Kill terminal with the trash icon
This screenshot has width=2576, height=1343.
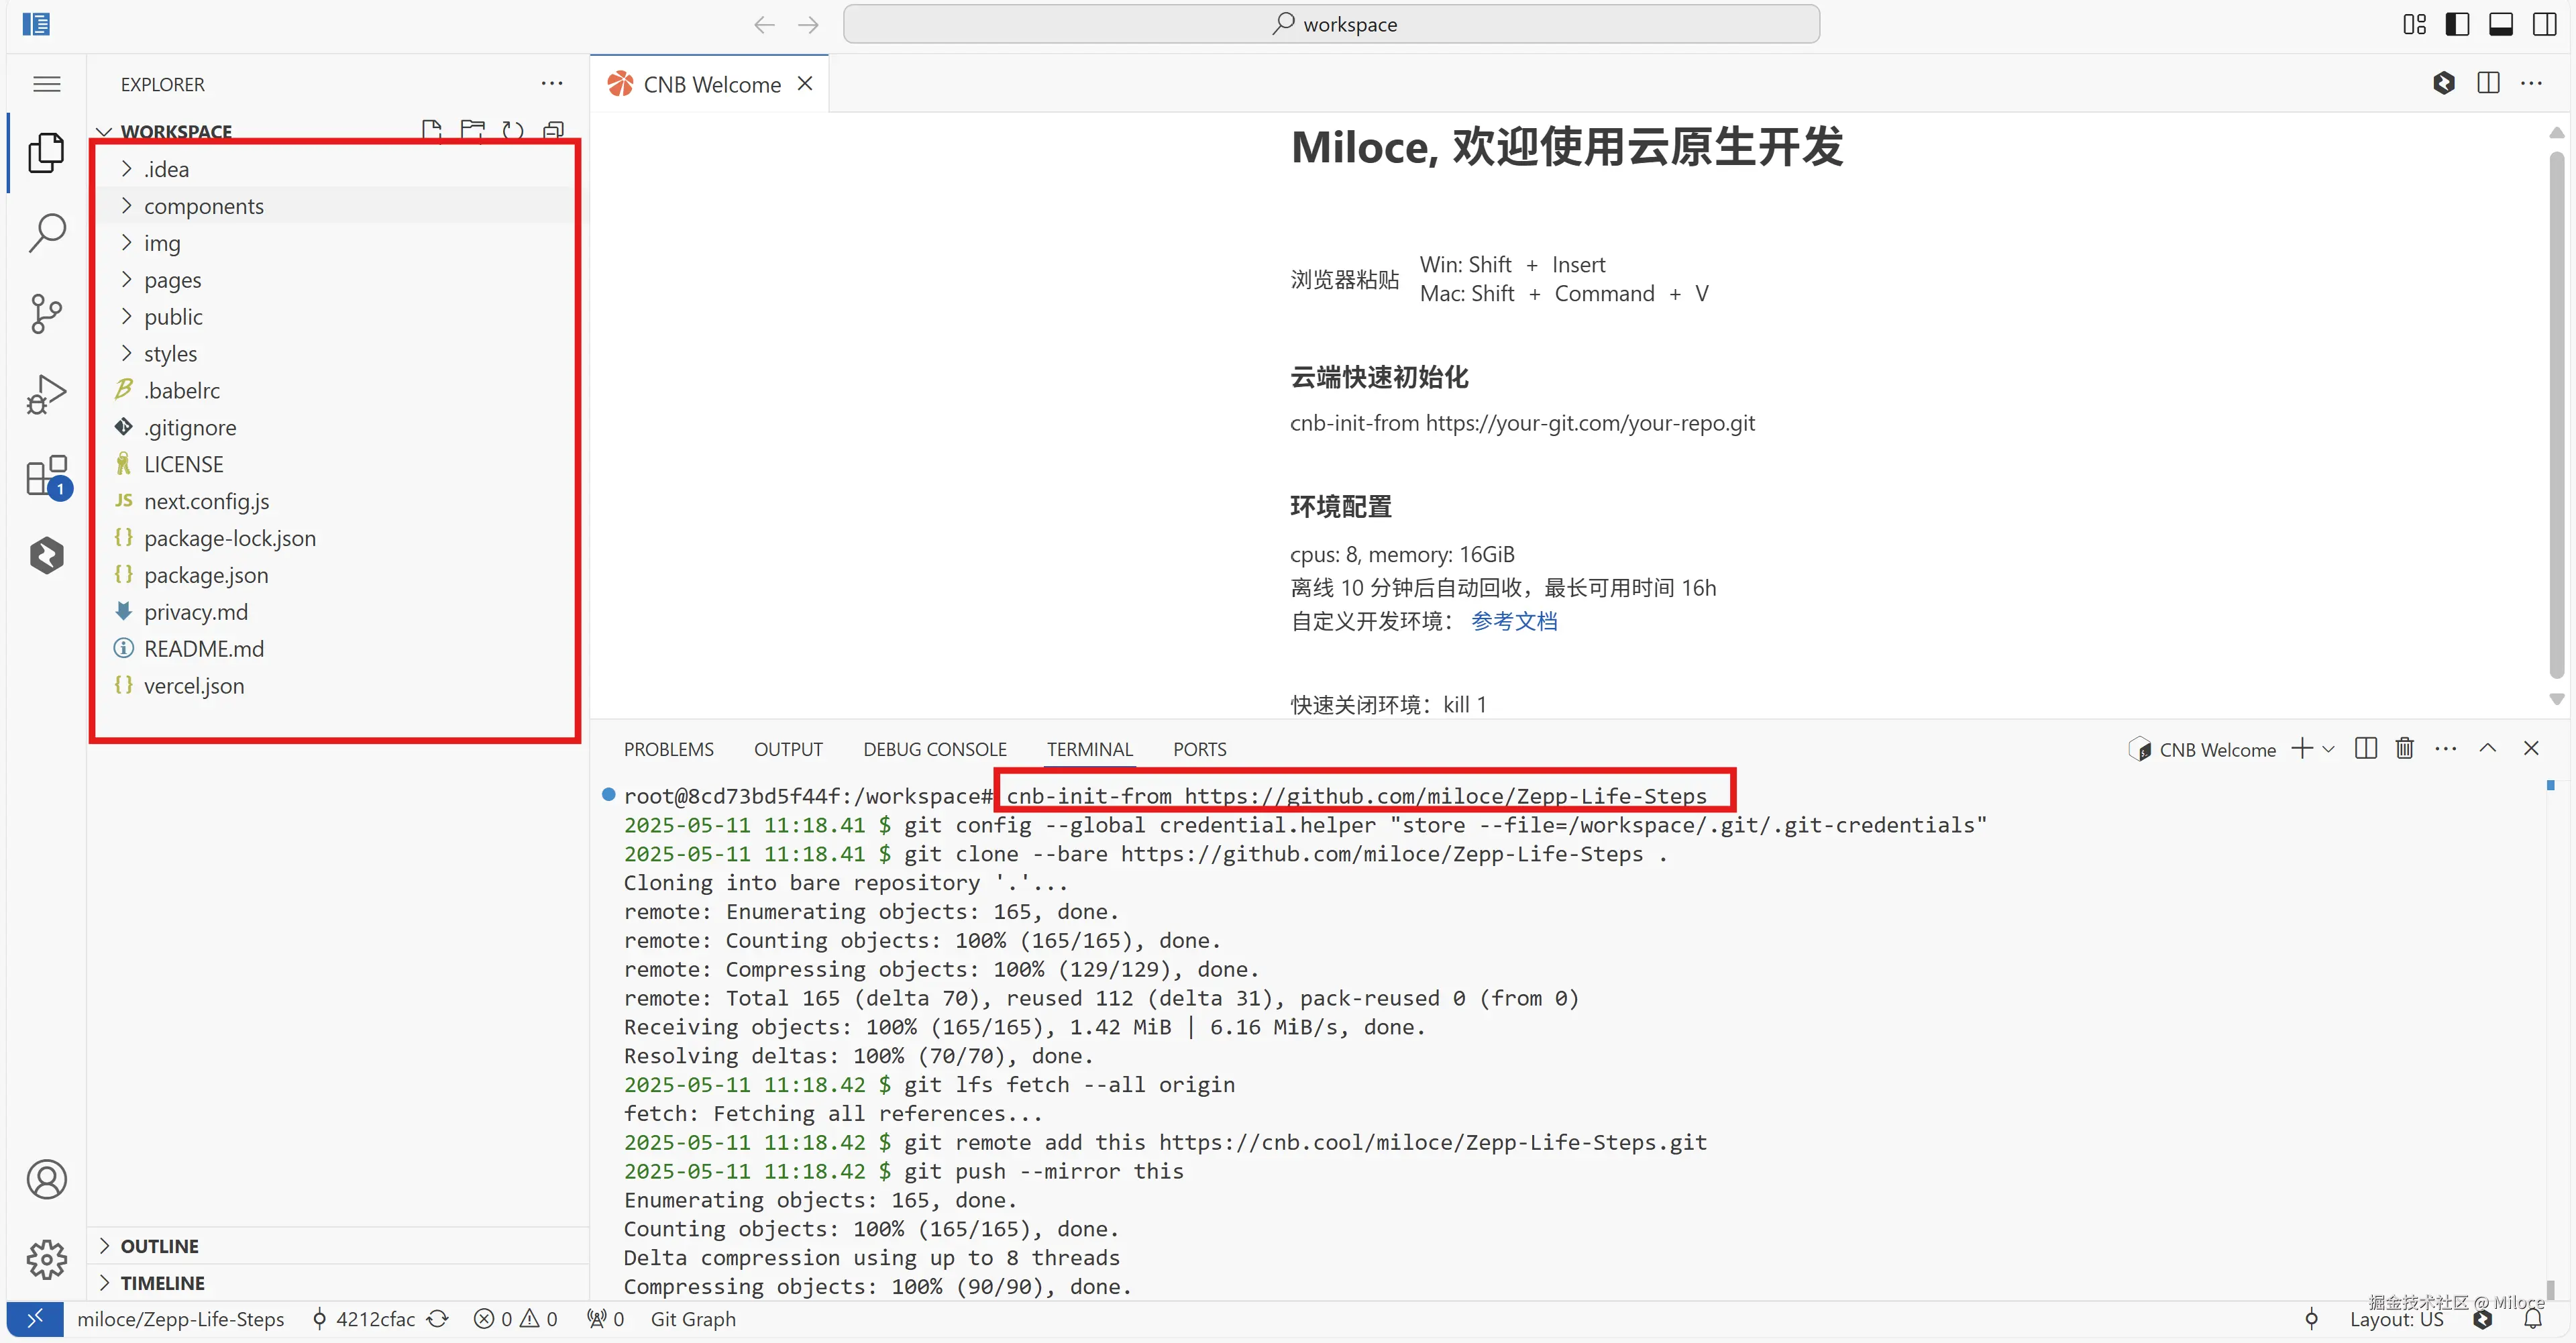point(2404,748)
